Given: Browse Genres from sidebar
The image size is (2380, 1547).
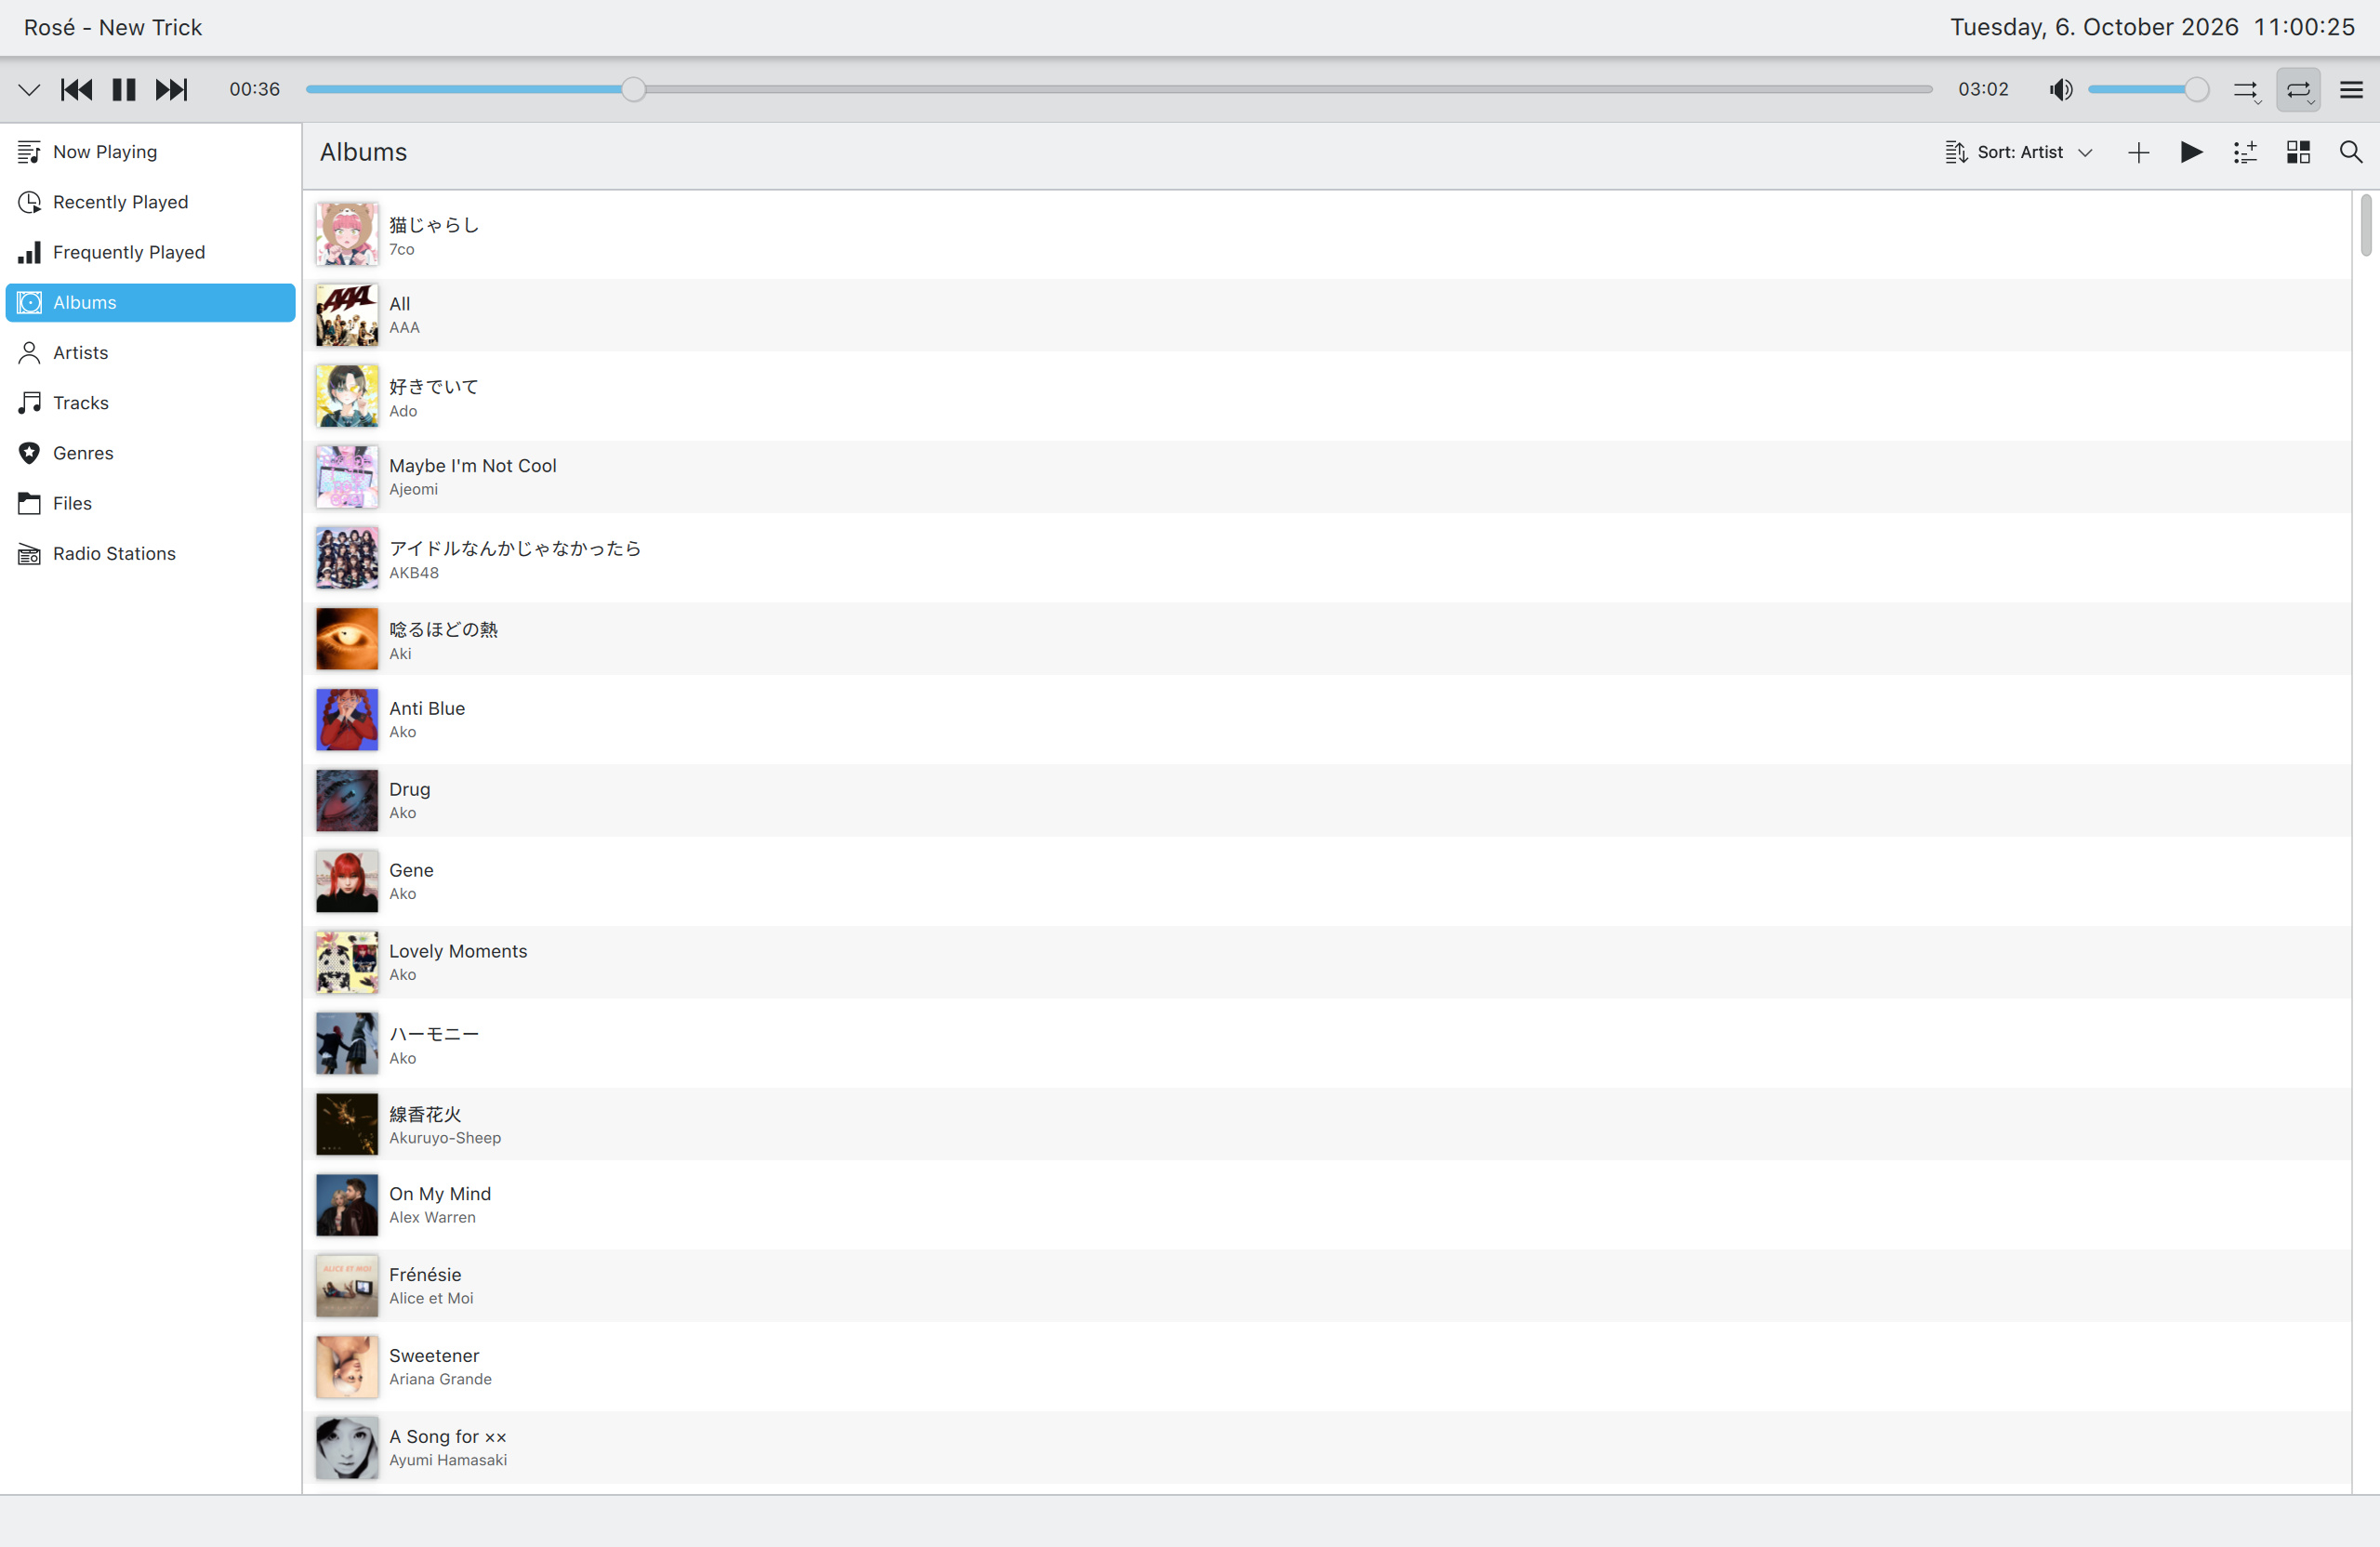Looking at the screenshot, I should click(150, 453).
